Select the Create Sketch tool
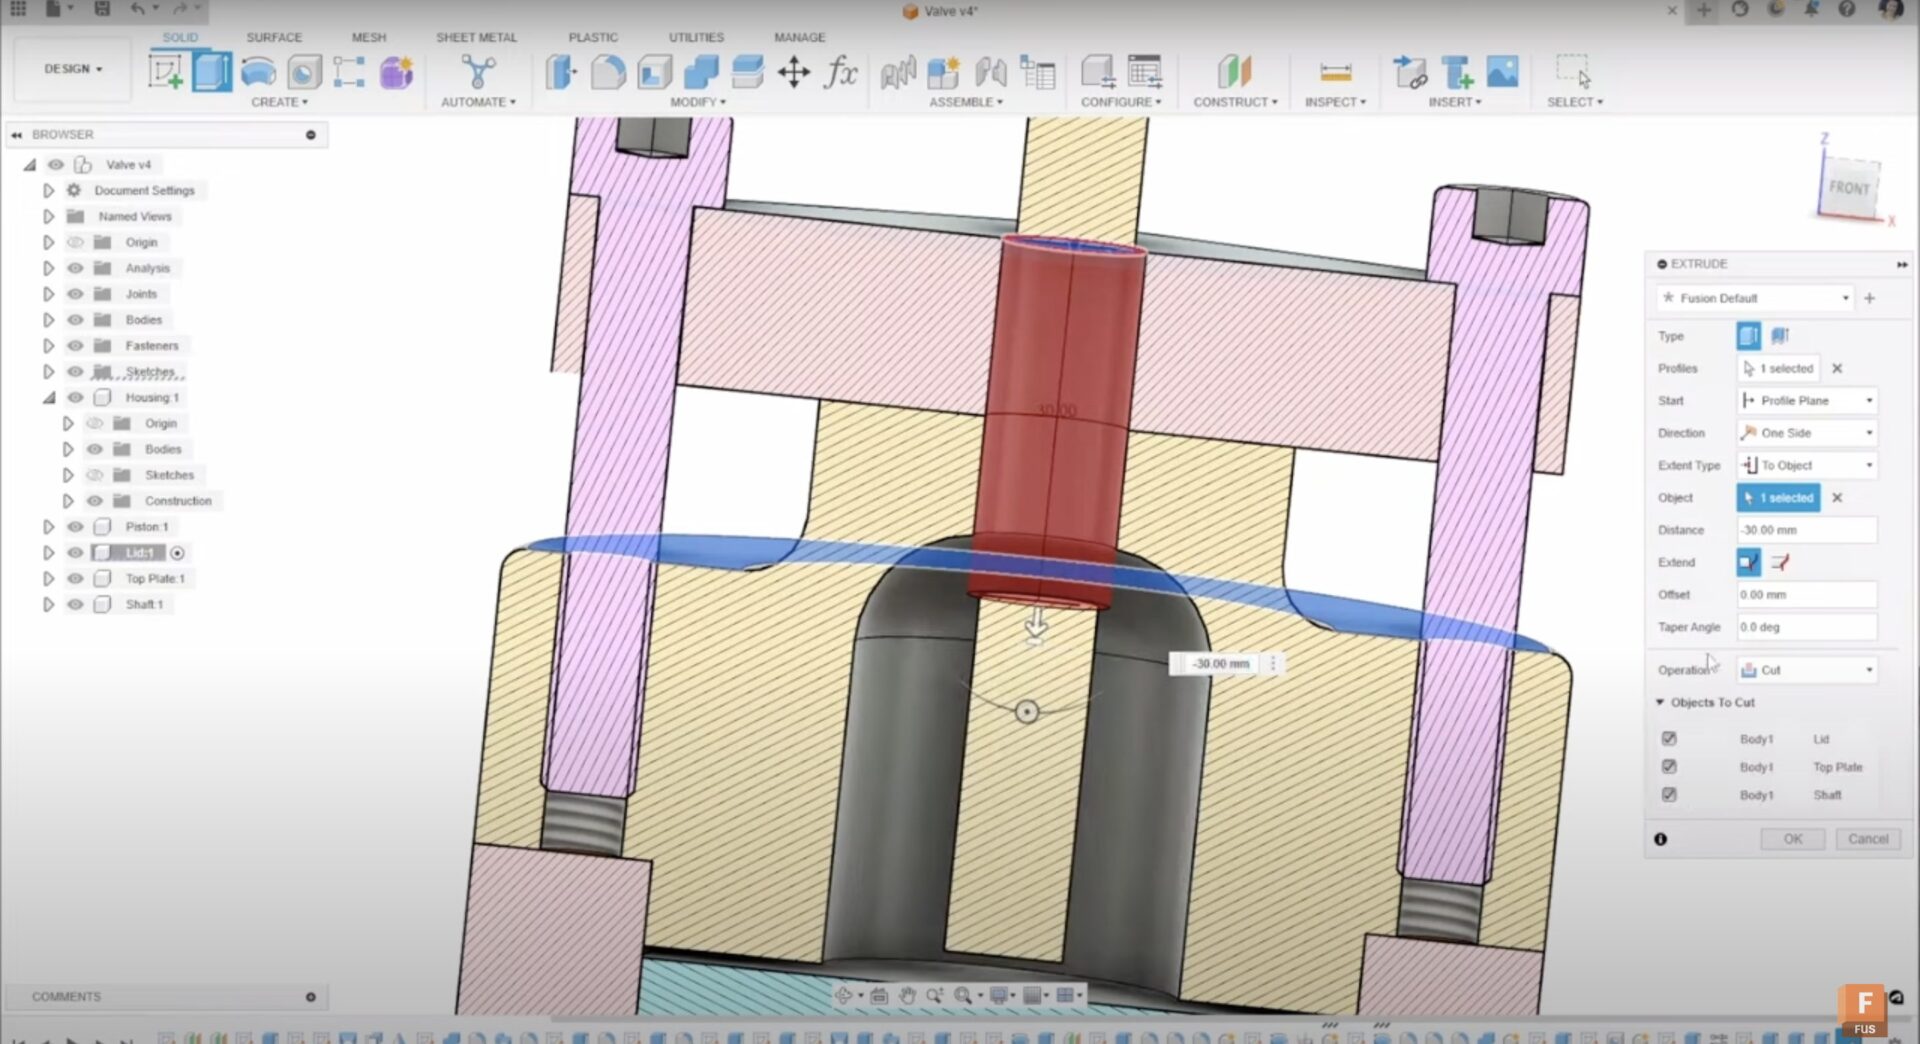 click(x=165, y=72)
